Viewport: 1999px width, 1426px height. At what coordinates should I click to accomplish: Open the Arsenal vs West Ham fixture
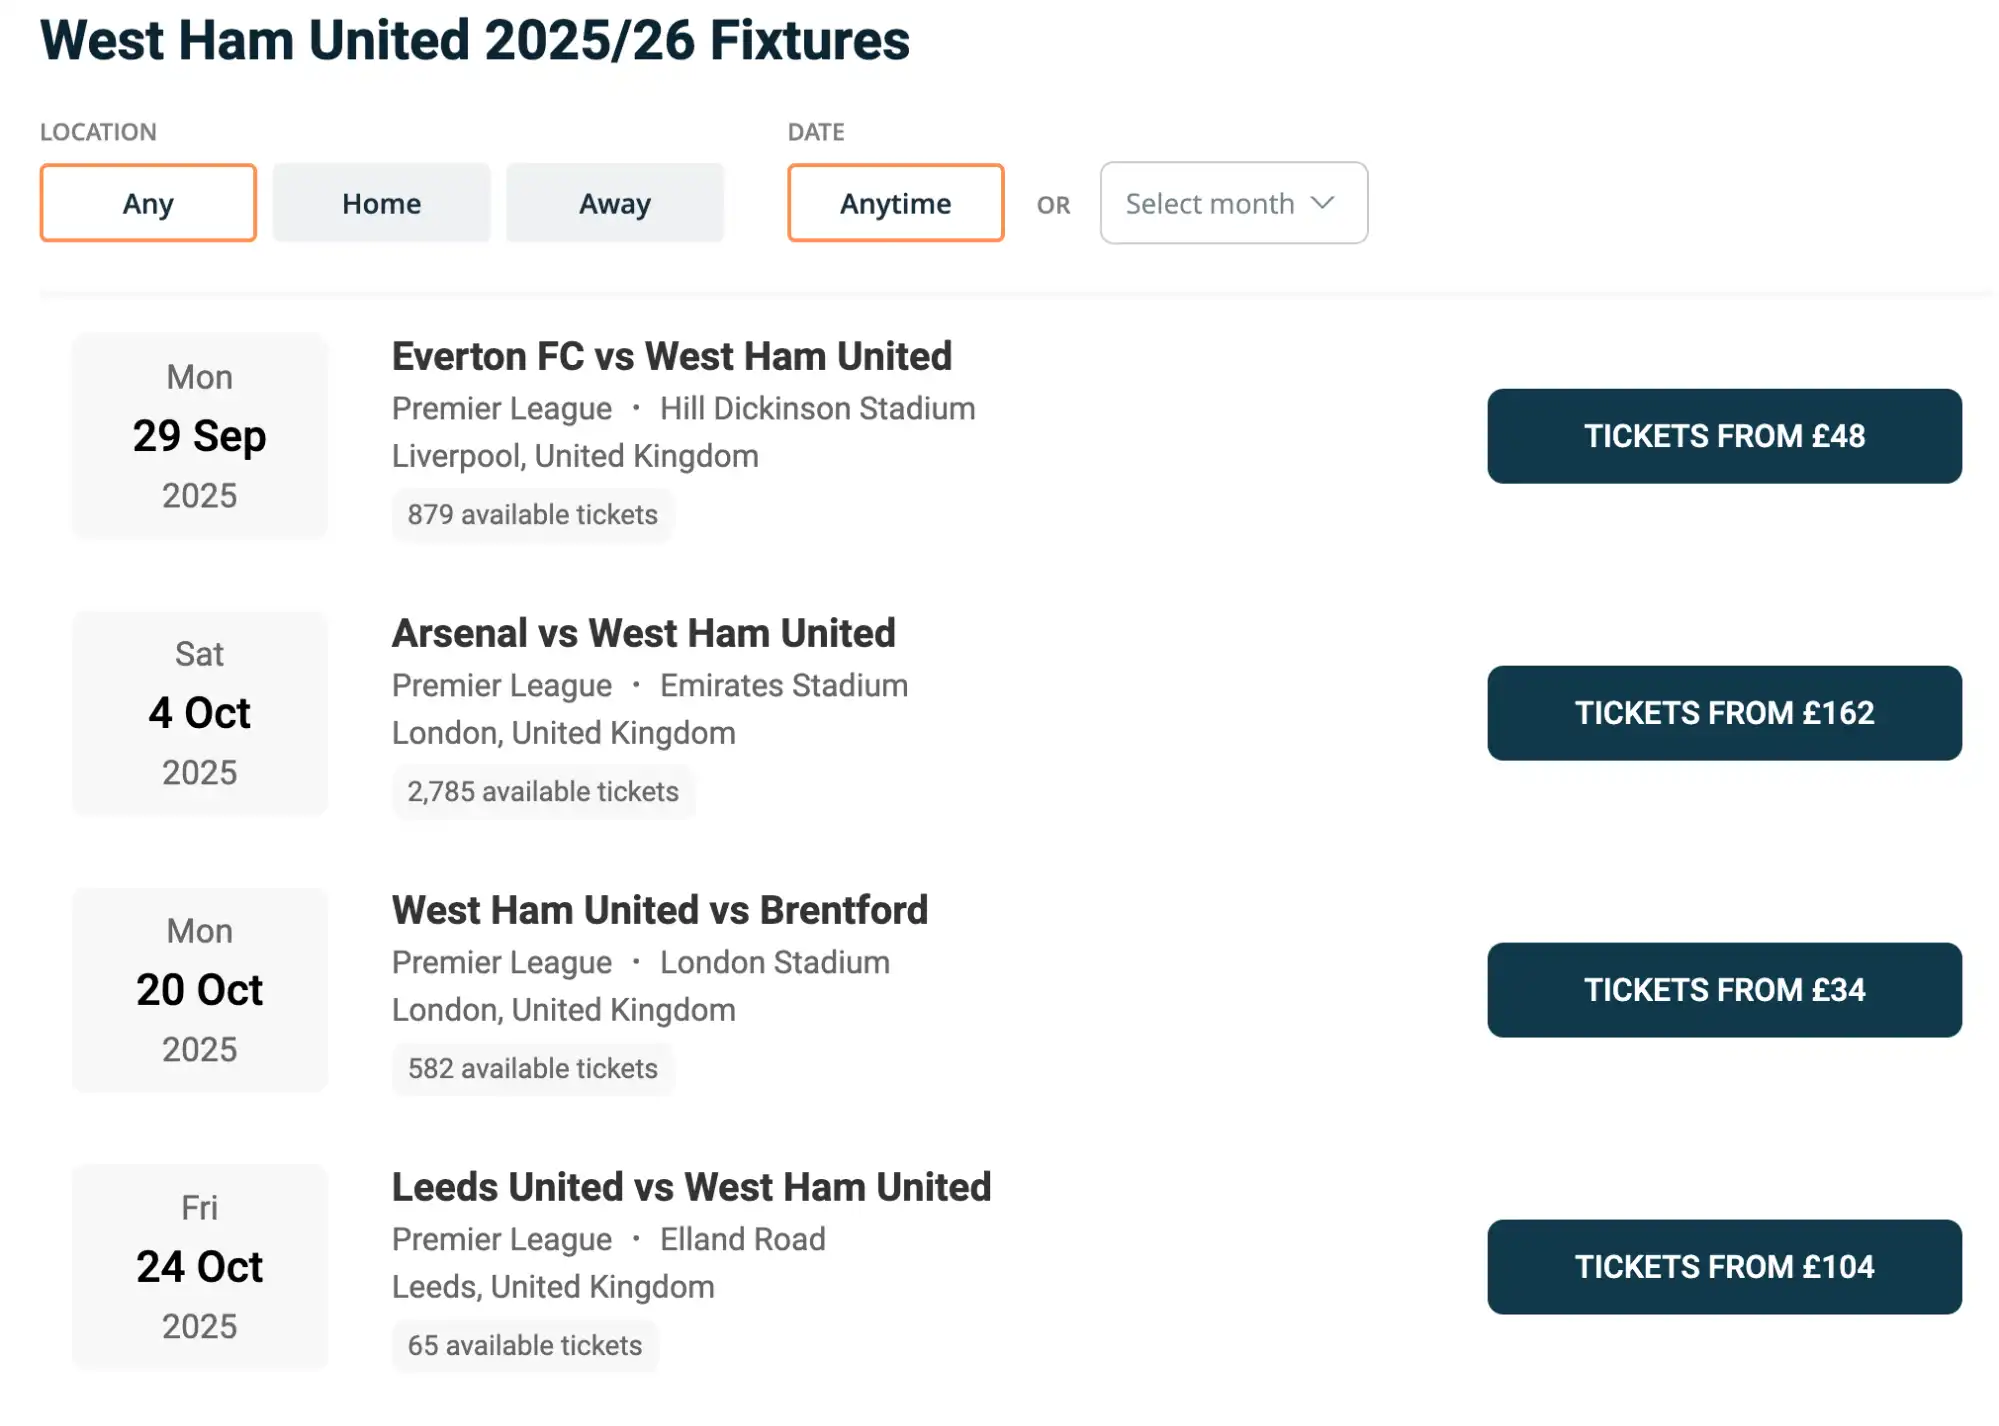pyautogui.click(x=643, y=632)
